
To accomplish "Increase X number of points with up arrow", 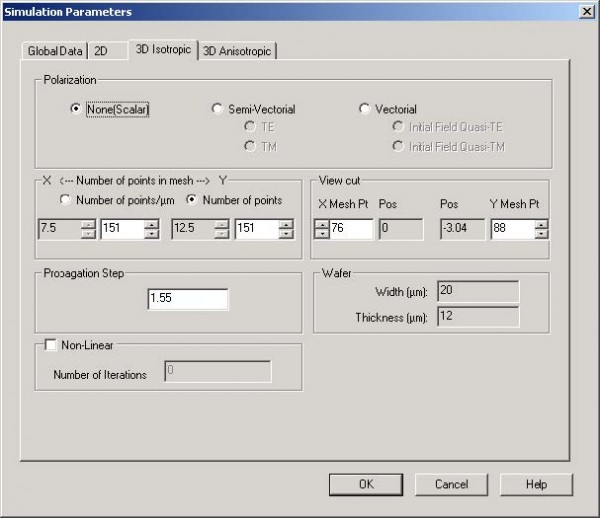I will pos(152,225).
